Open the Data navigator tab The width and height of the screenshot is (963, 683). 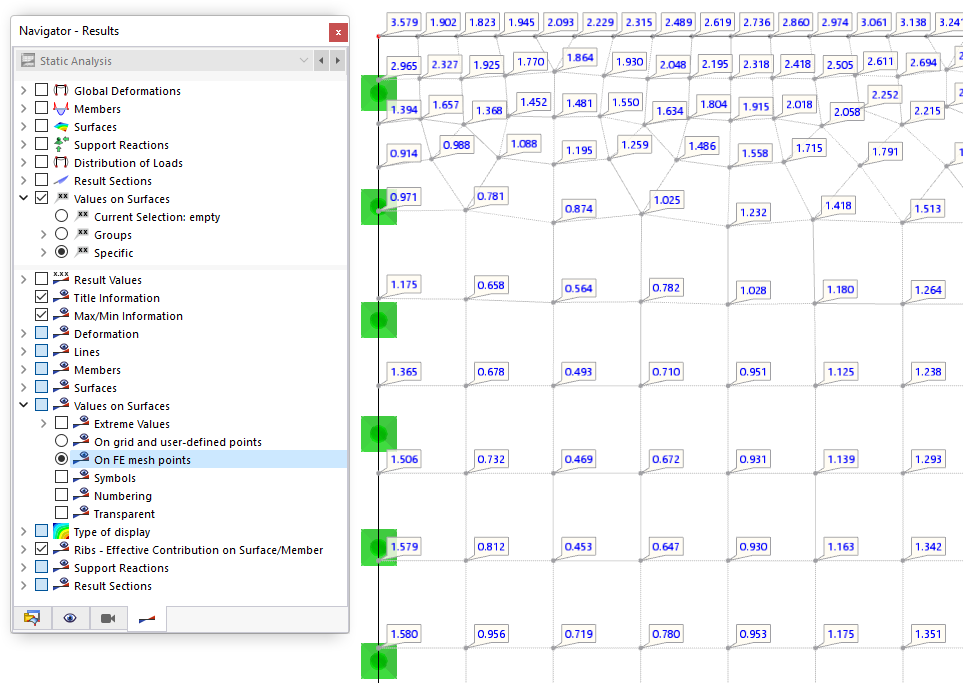tap(32, 618)
